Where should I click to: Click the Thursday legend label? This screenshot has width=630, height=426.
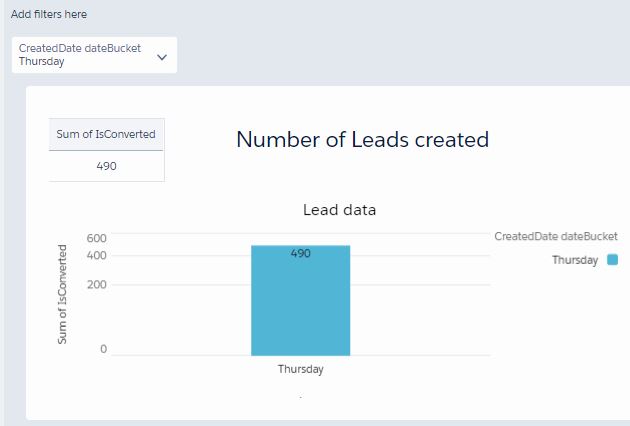pyautogui.click(x=575, y=260)
